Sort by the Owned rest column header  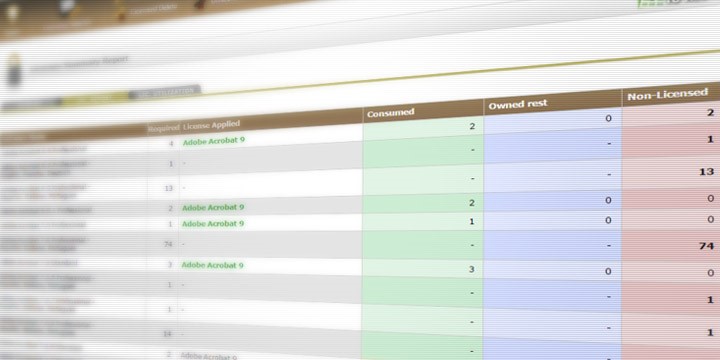point(518,105)
